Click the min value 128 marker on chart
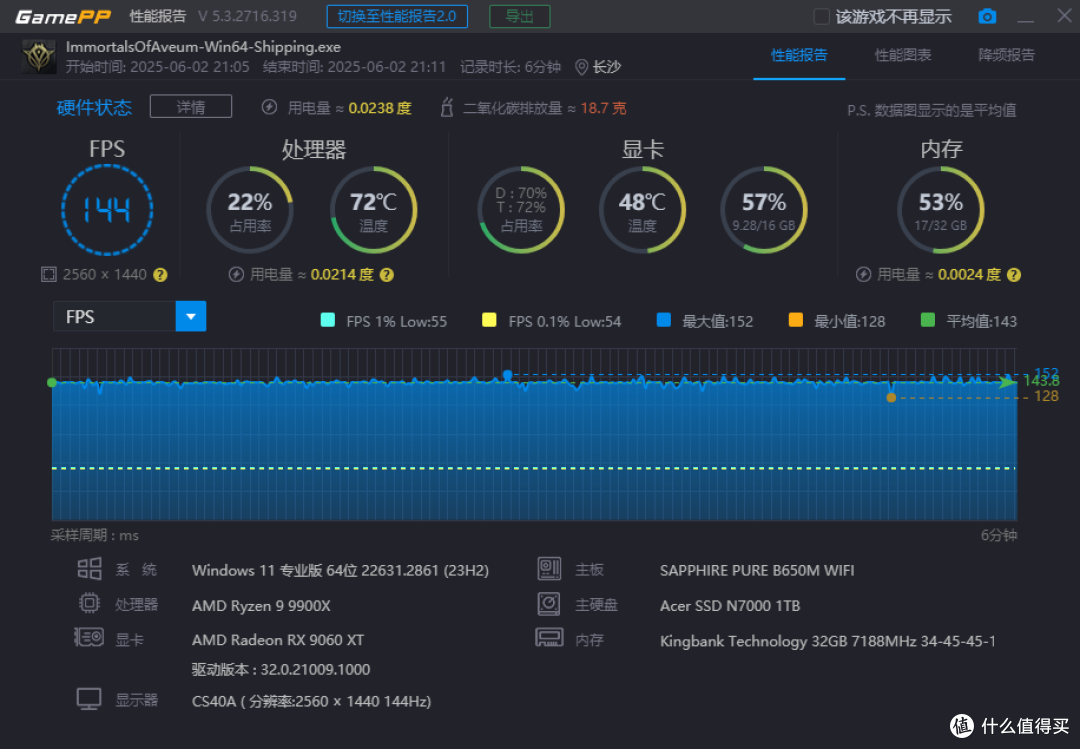The width and height of the screenshot is (1080, 749). pyautogui.click(x=891, y=398)
